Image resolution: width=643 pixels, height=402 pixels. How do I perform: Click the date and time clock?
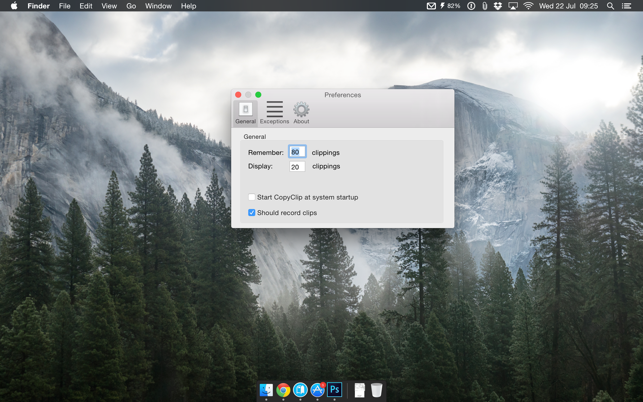pos(570,6)
